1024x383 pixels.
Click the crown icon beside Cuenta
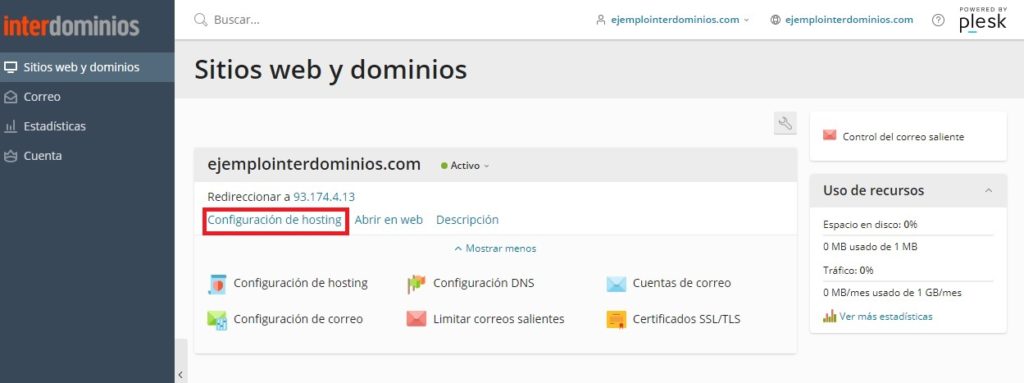10,156
